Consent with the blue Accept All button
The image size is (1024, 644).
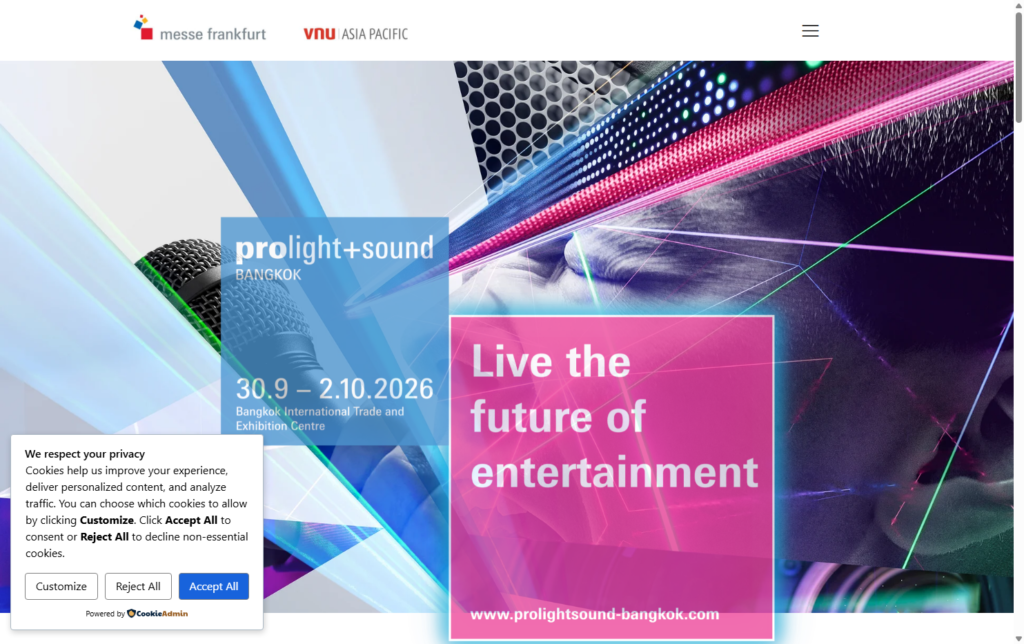[214, 586]
